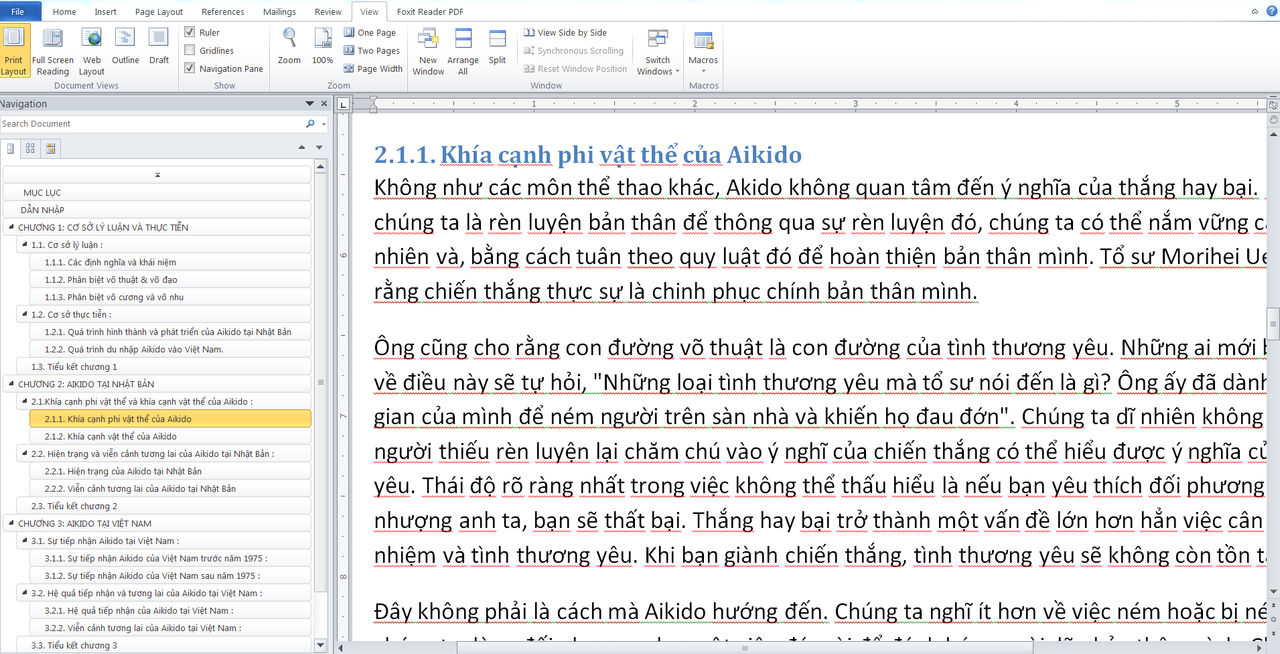
Task: Click View Side by Side
Action: [x=565, y=33]
